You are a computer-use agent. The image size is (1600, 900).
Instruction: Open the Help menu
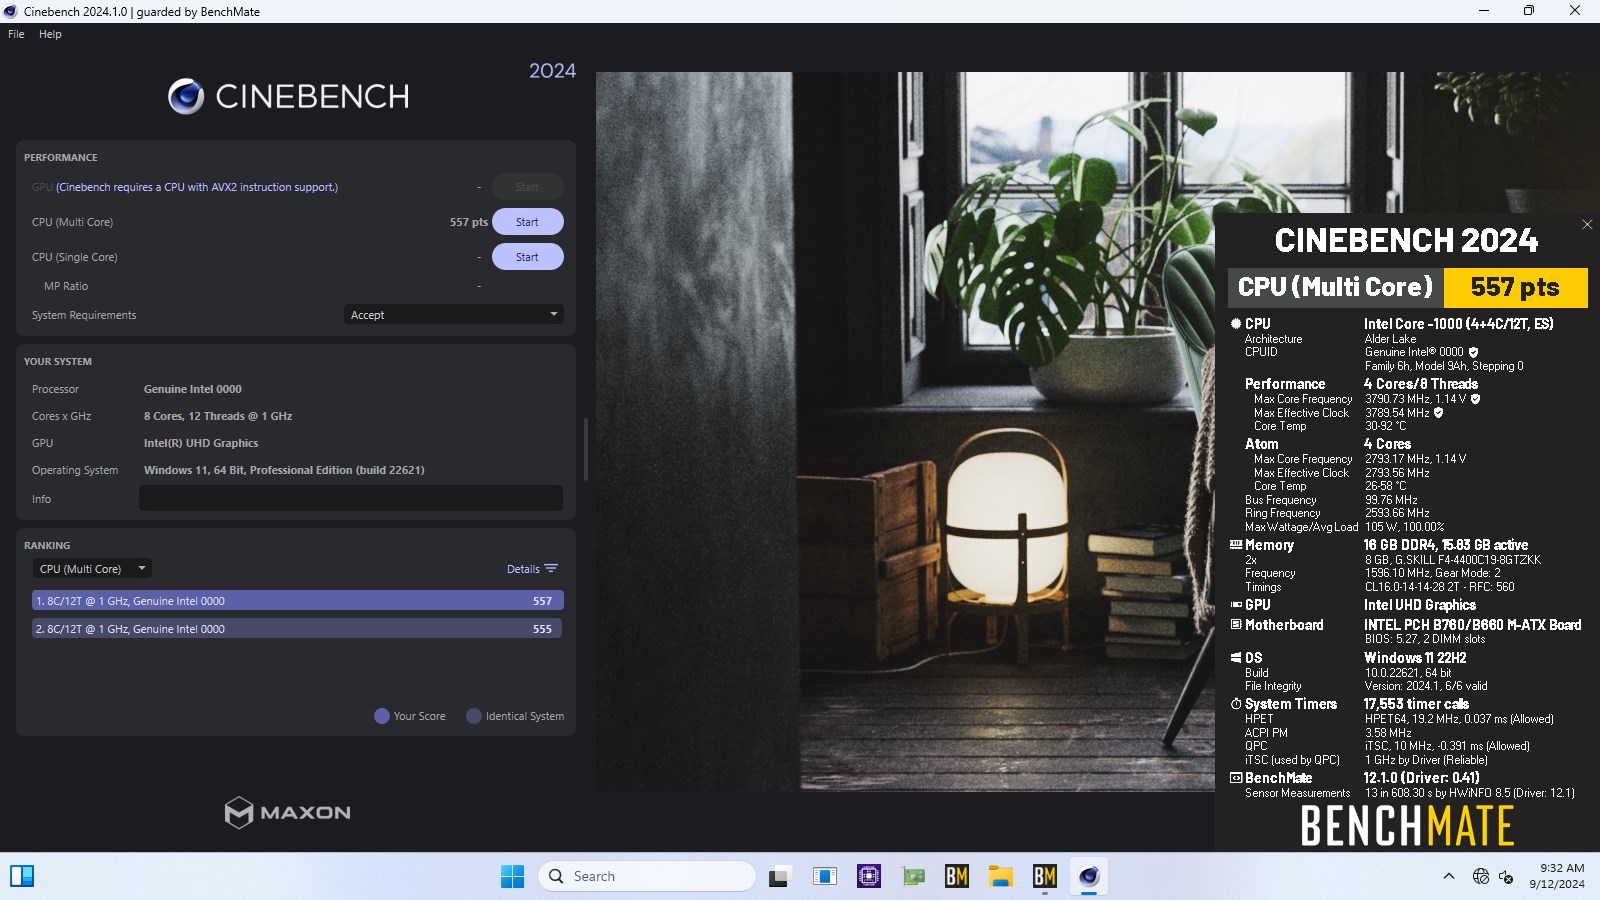point(50,34)
